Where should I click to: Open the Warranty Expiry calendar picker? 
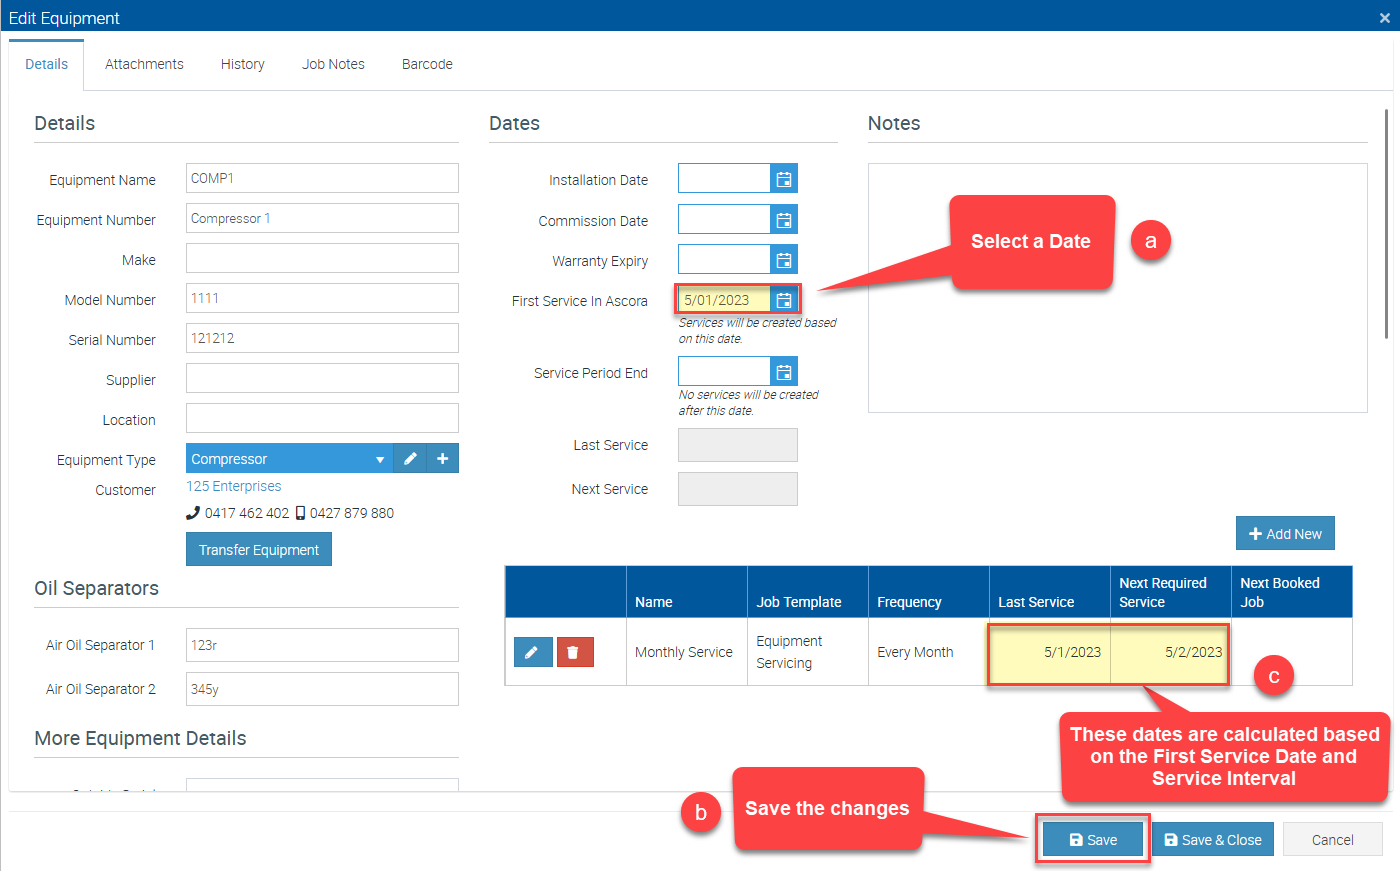point(784,260)
